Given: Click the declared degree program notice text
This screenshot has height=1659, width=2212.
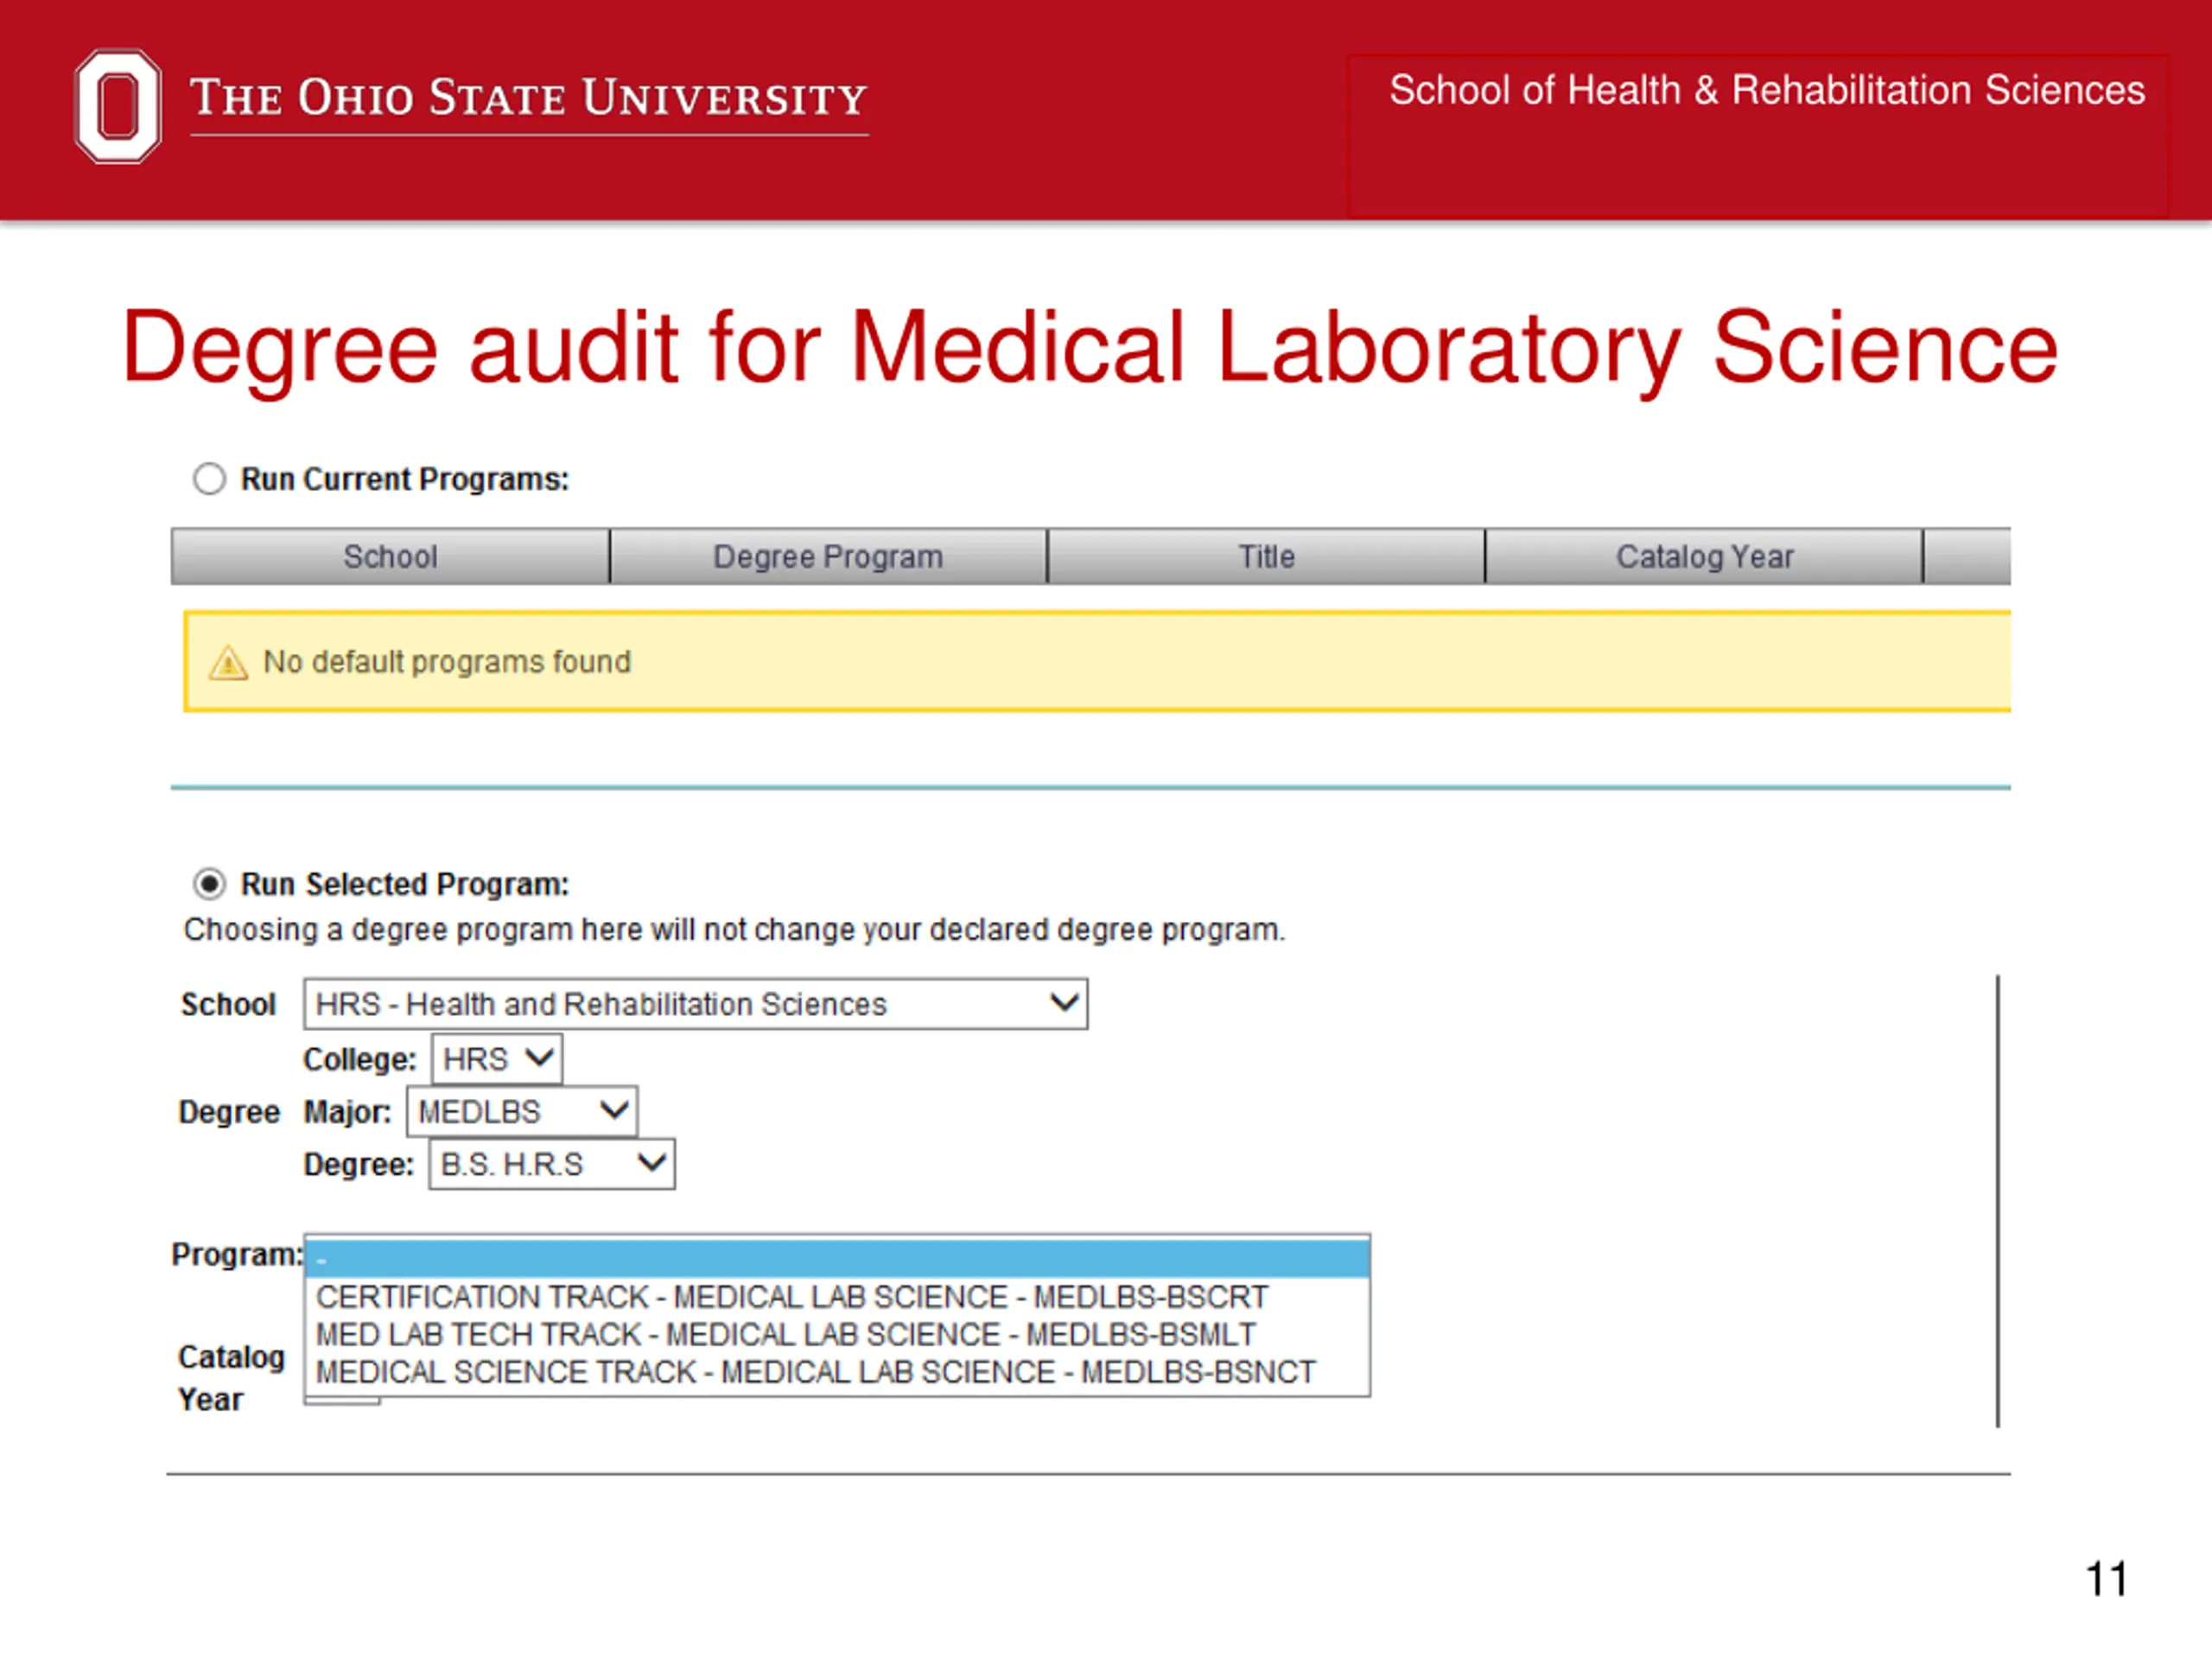Looking at the screenshot, I should (735, 930).
